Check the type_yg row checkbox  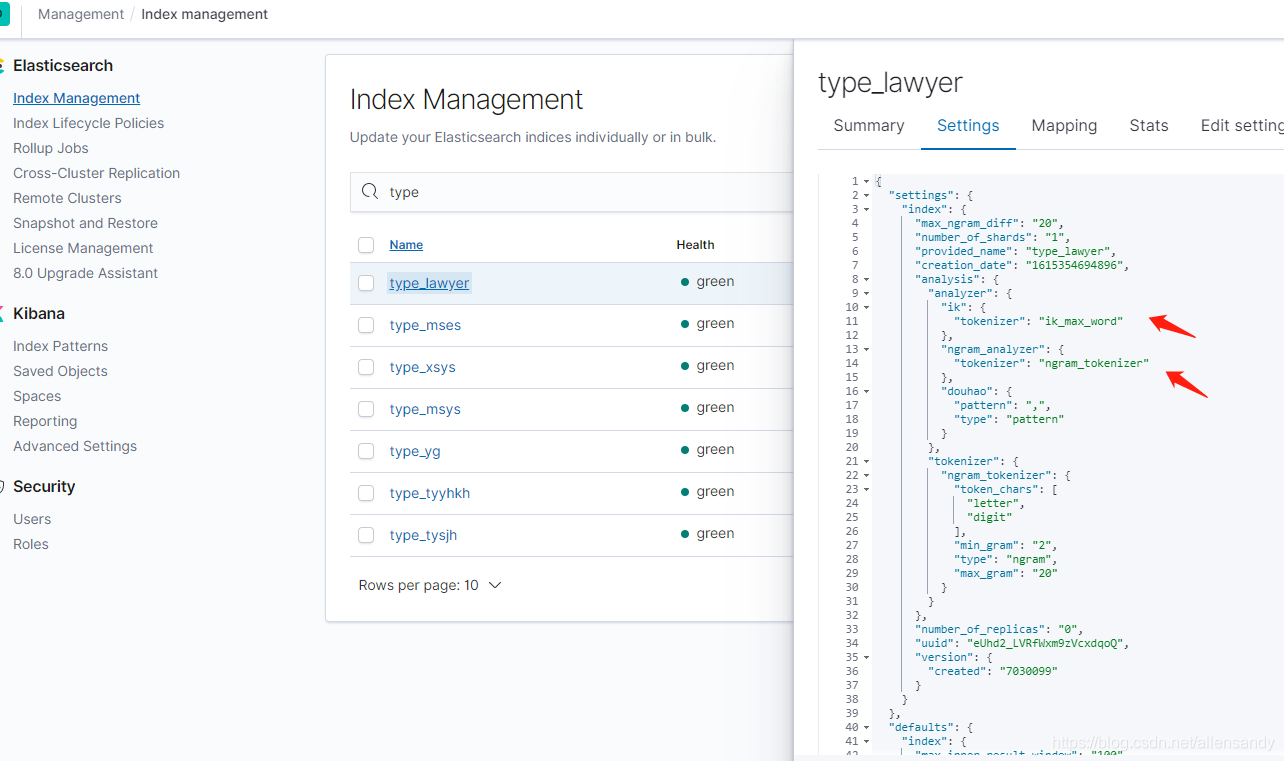click(366, 451)
